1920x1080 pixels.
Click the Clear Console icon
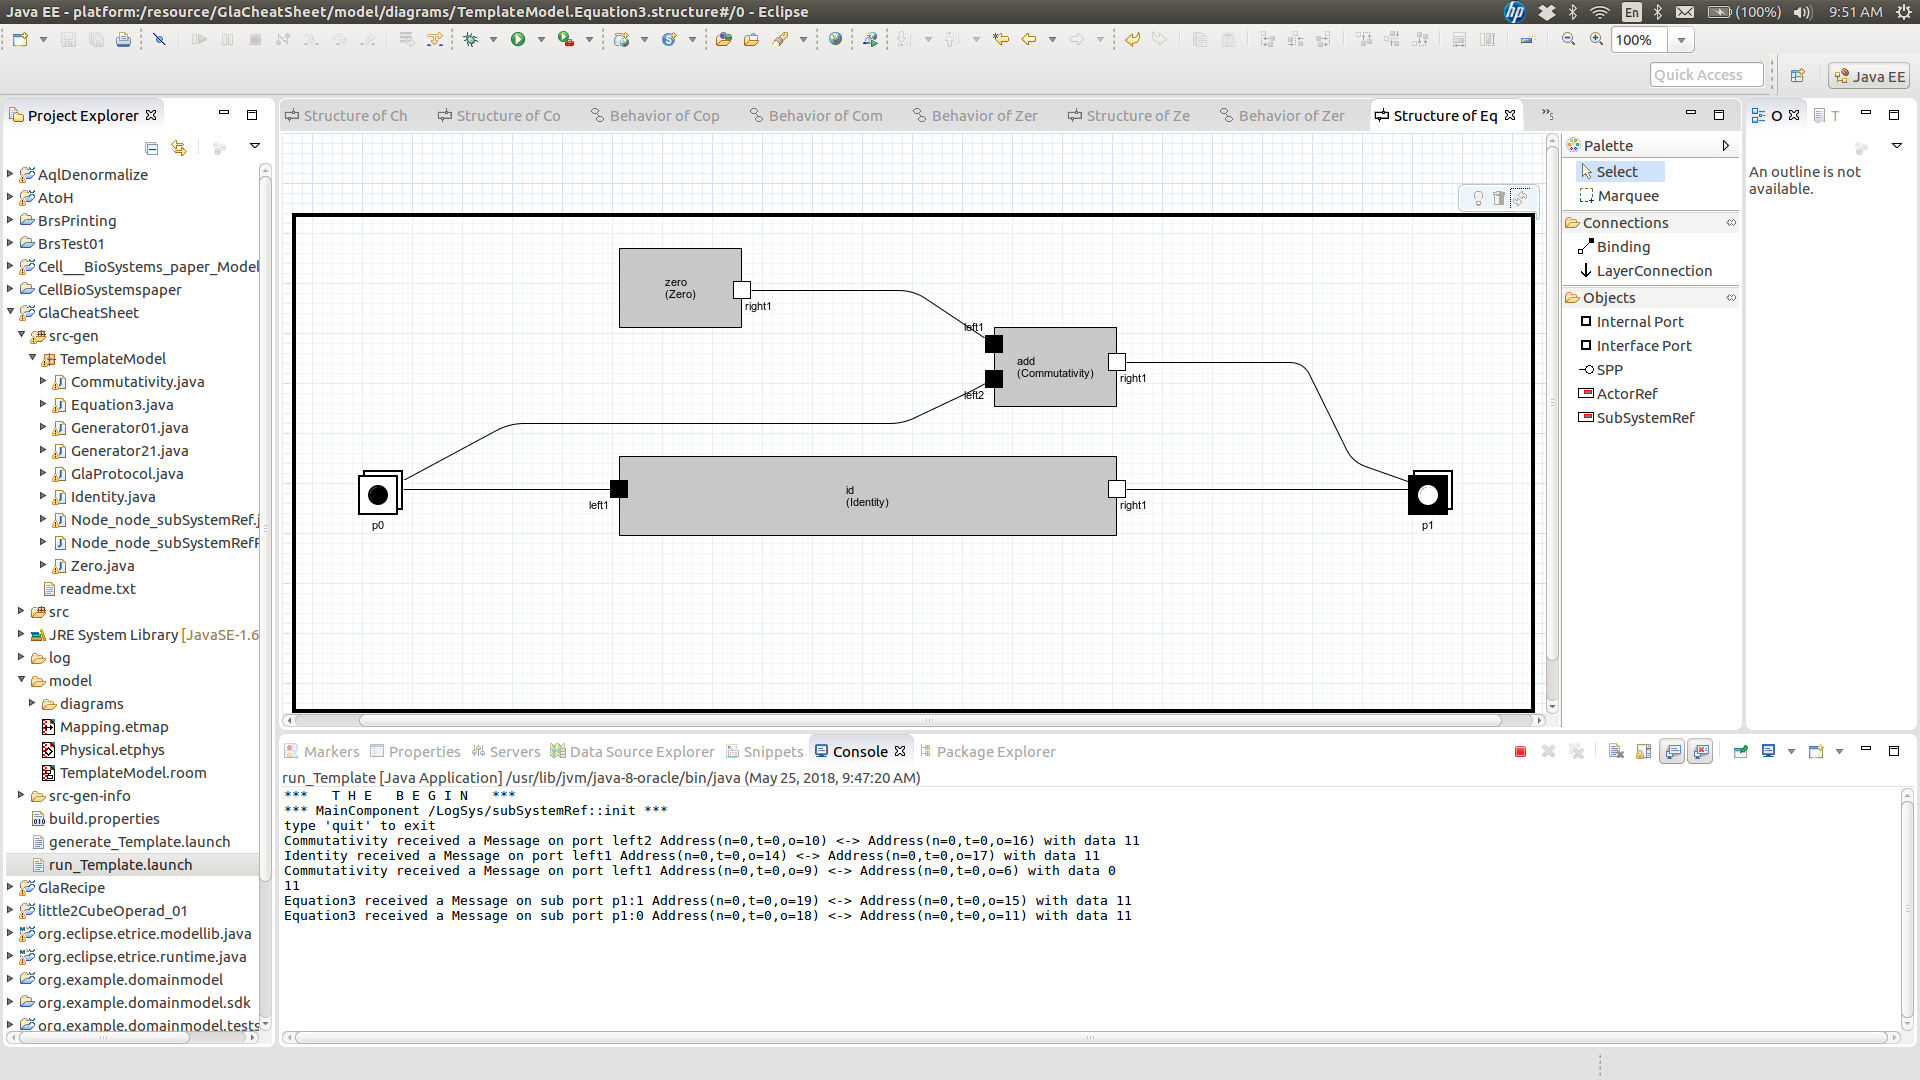coord(1616,752)
